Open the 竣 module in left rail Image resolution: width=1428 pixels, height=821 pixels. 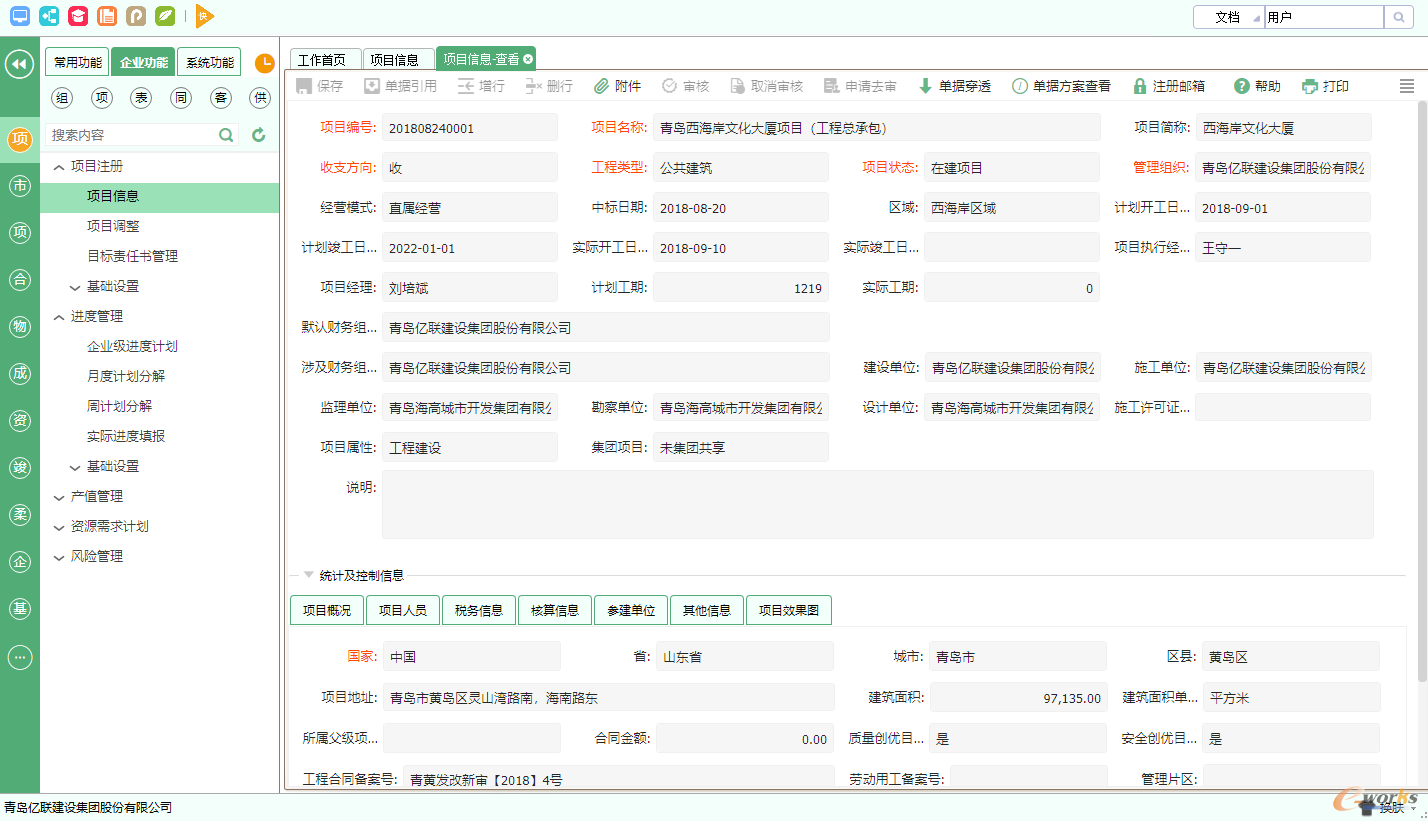tap(19, 468)
